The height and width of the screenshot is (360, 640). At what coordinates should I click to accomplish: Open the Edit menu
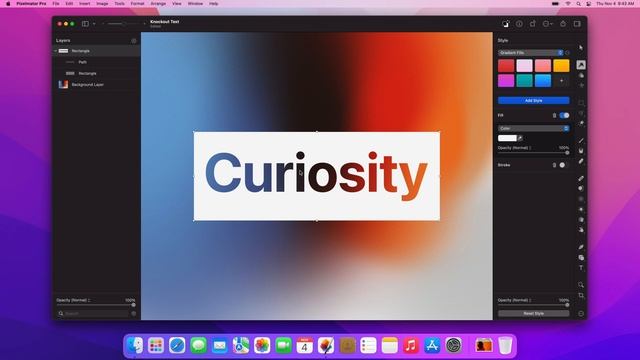(69, 4)
